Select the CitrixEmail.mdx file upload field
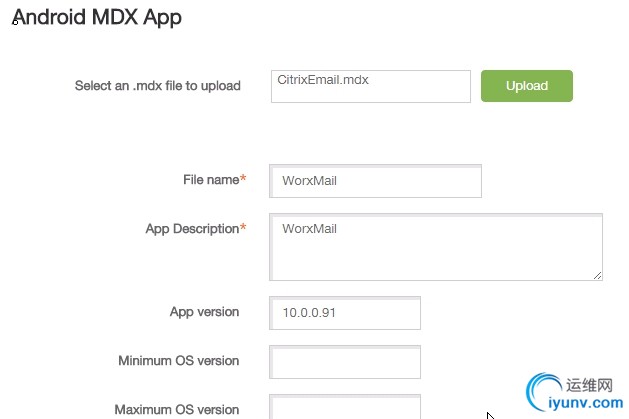Viewport: 629px width, 419px height. point(371,86)
